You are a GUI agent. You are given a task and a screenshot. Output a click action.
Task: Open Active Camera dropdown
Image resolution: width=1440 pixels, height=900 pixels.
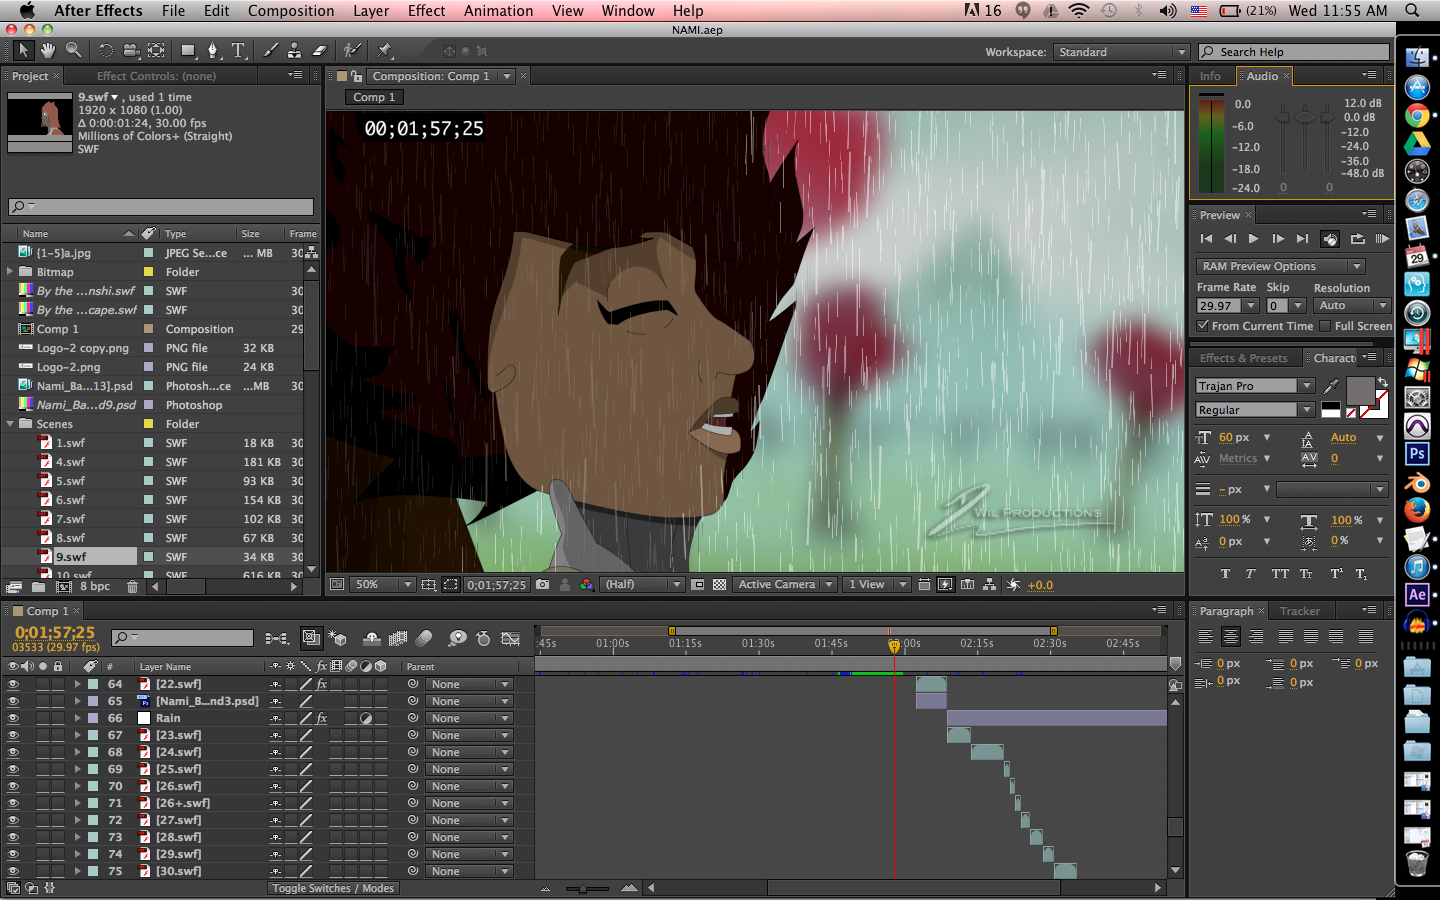pyautogui.click(x=785, y=585)
